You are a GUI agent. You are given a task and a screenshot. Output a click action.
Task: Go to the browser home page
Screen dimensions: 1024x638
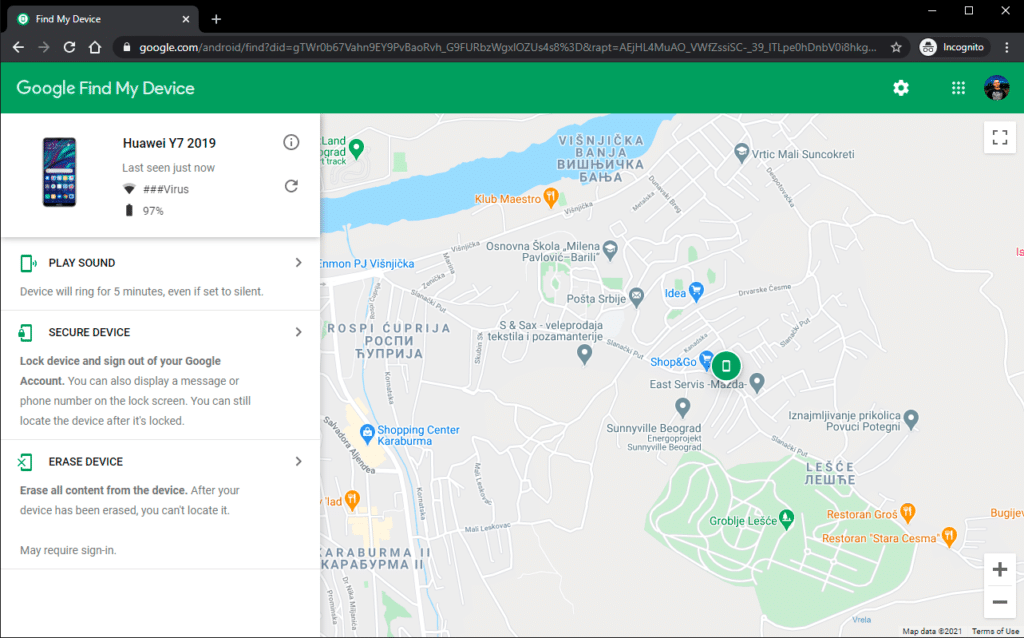(95, 47)
